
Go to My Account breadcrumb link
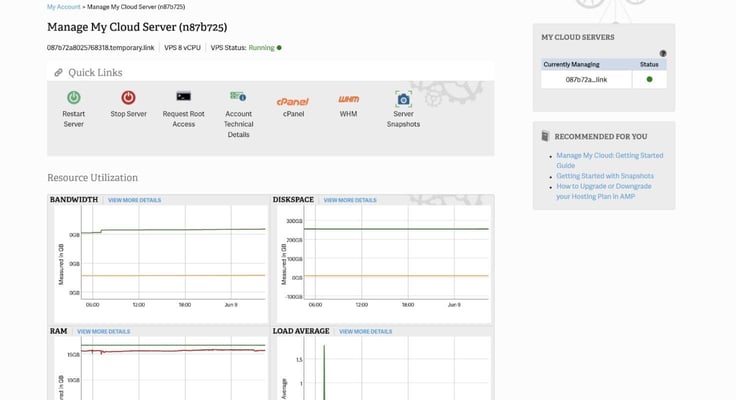(x=63, y=7)
